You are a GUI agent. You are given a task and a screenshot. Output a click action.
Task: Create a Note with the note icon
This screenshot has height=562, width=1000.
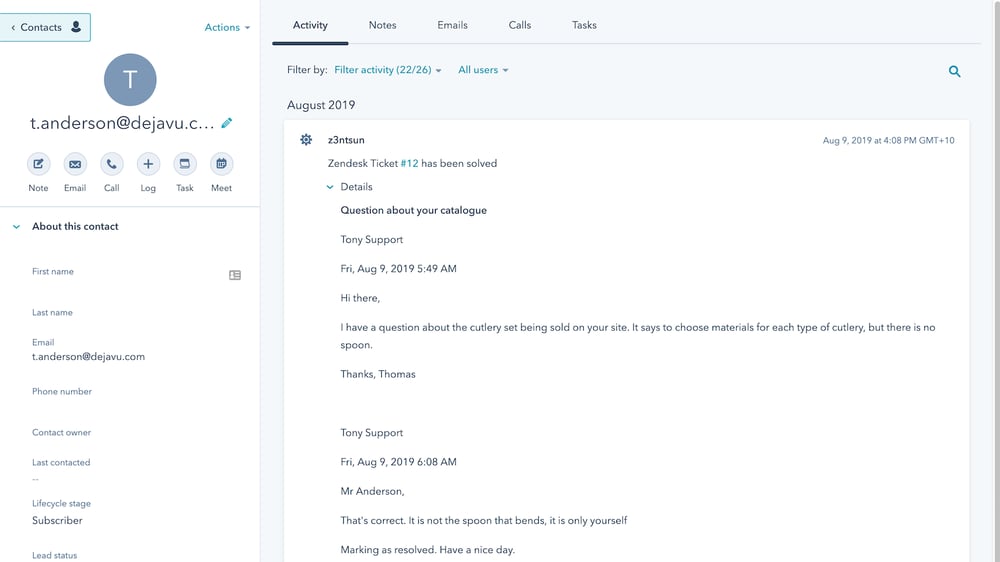[x=38, y=164]
